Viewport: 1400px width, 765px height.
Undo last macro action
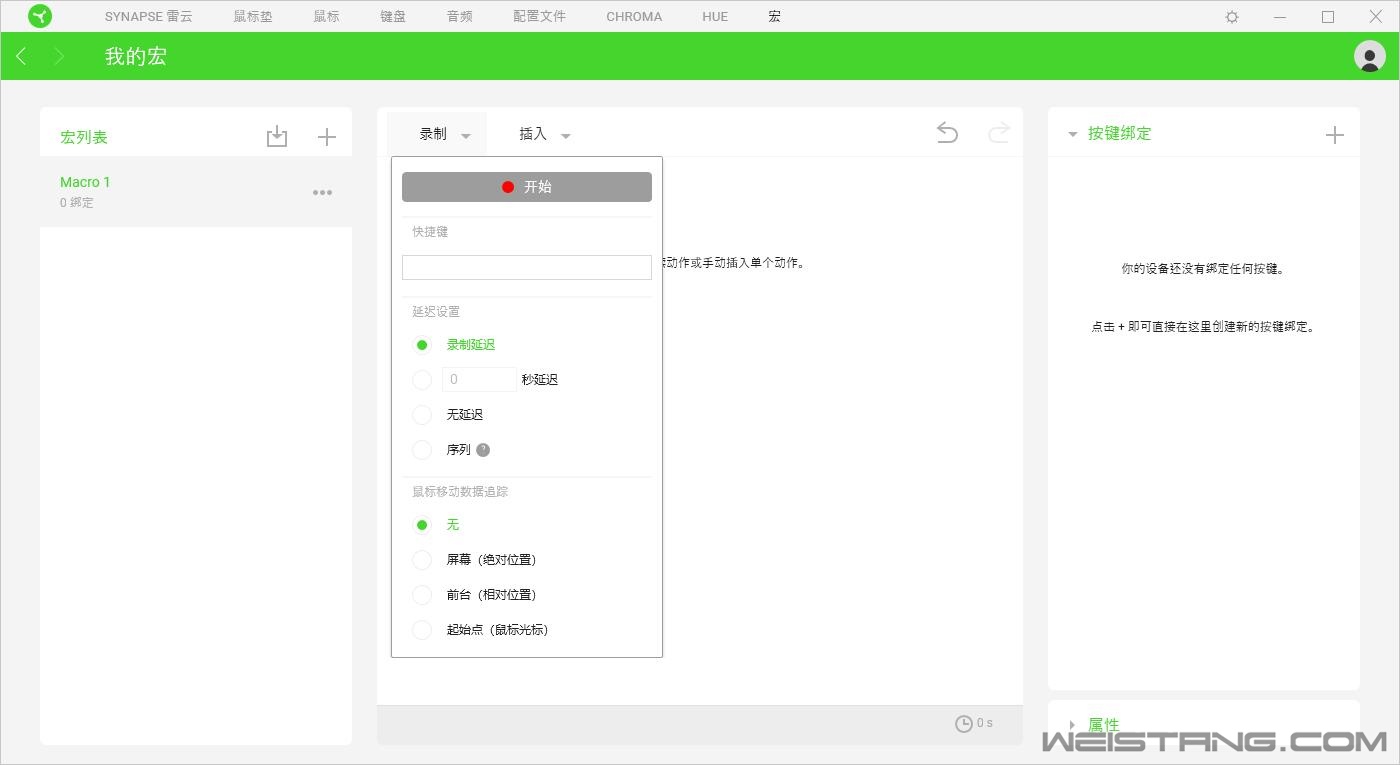(947, 133)
